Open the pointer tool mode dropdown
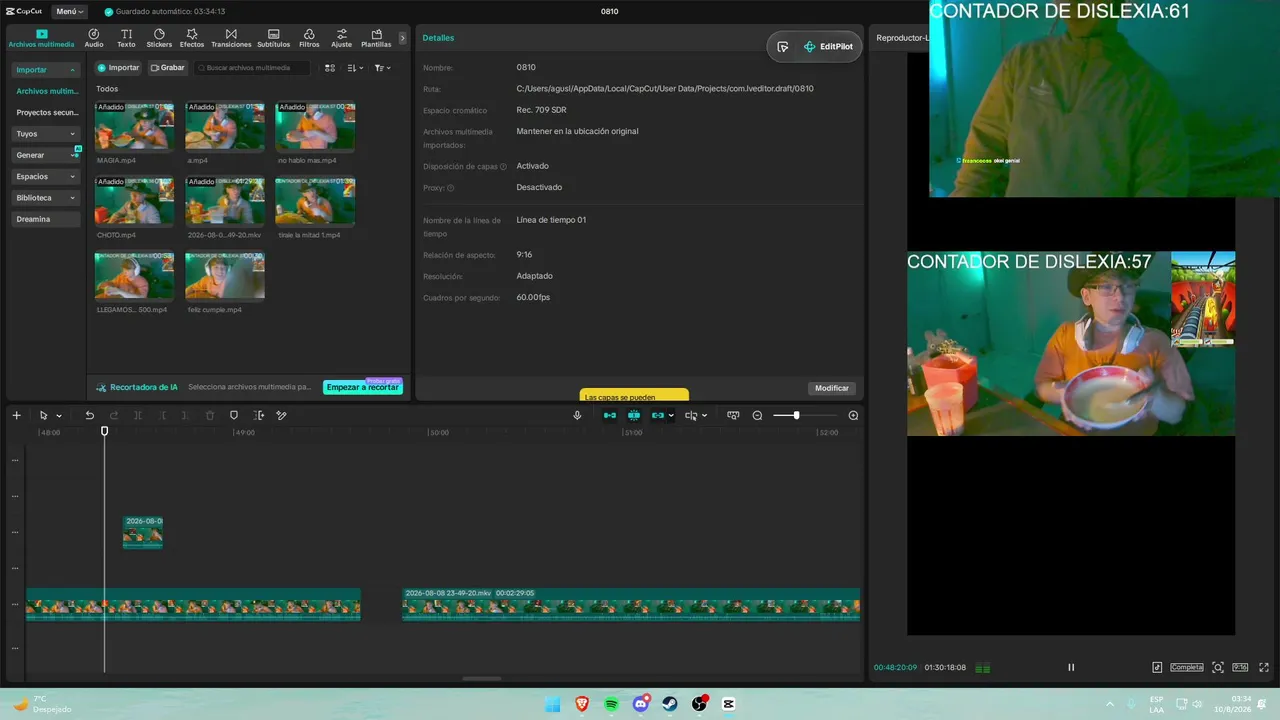 coord(59,416)
